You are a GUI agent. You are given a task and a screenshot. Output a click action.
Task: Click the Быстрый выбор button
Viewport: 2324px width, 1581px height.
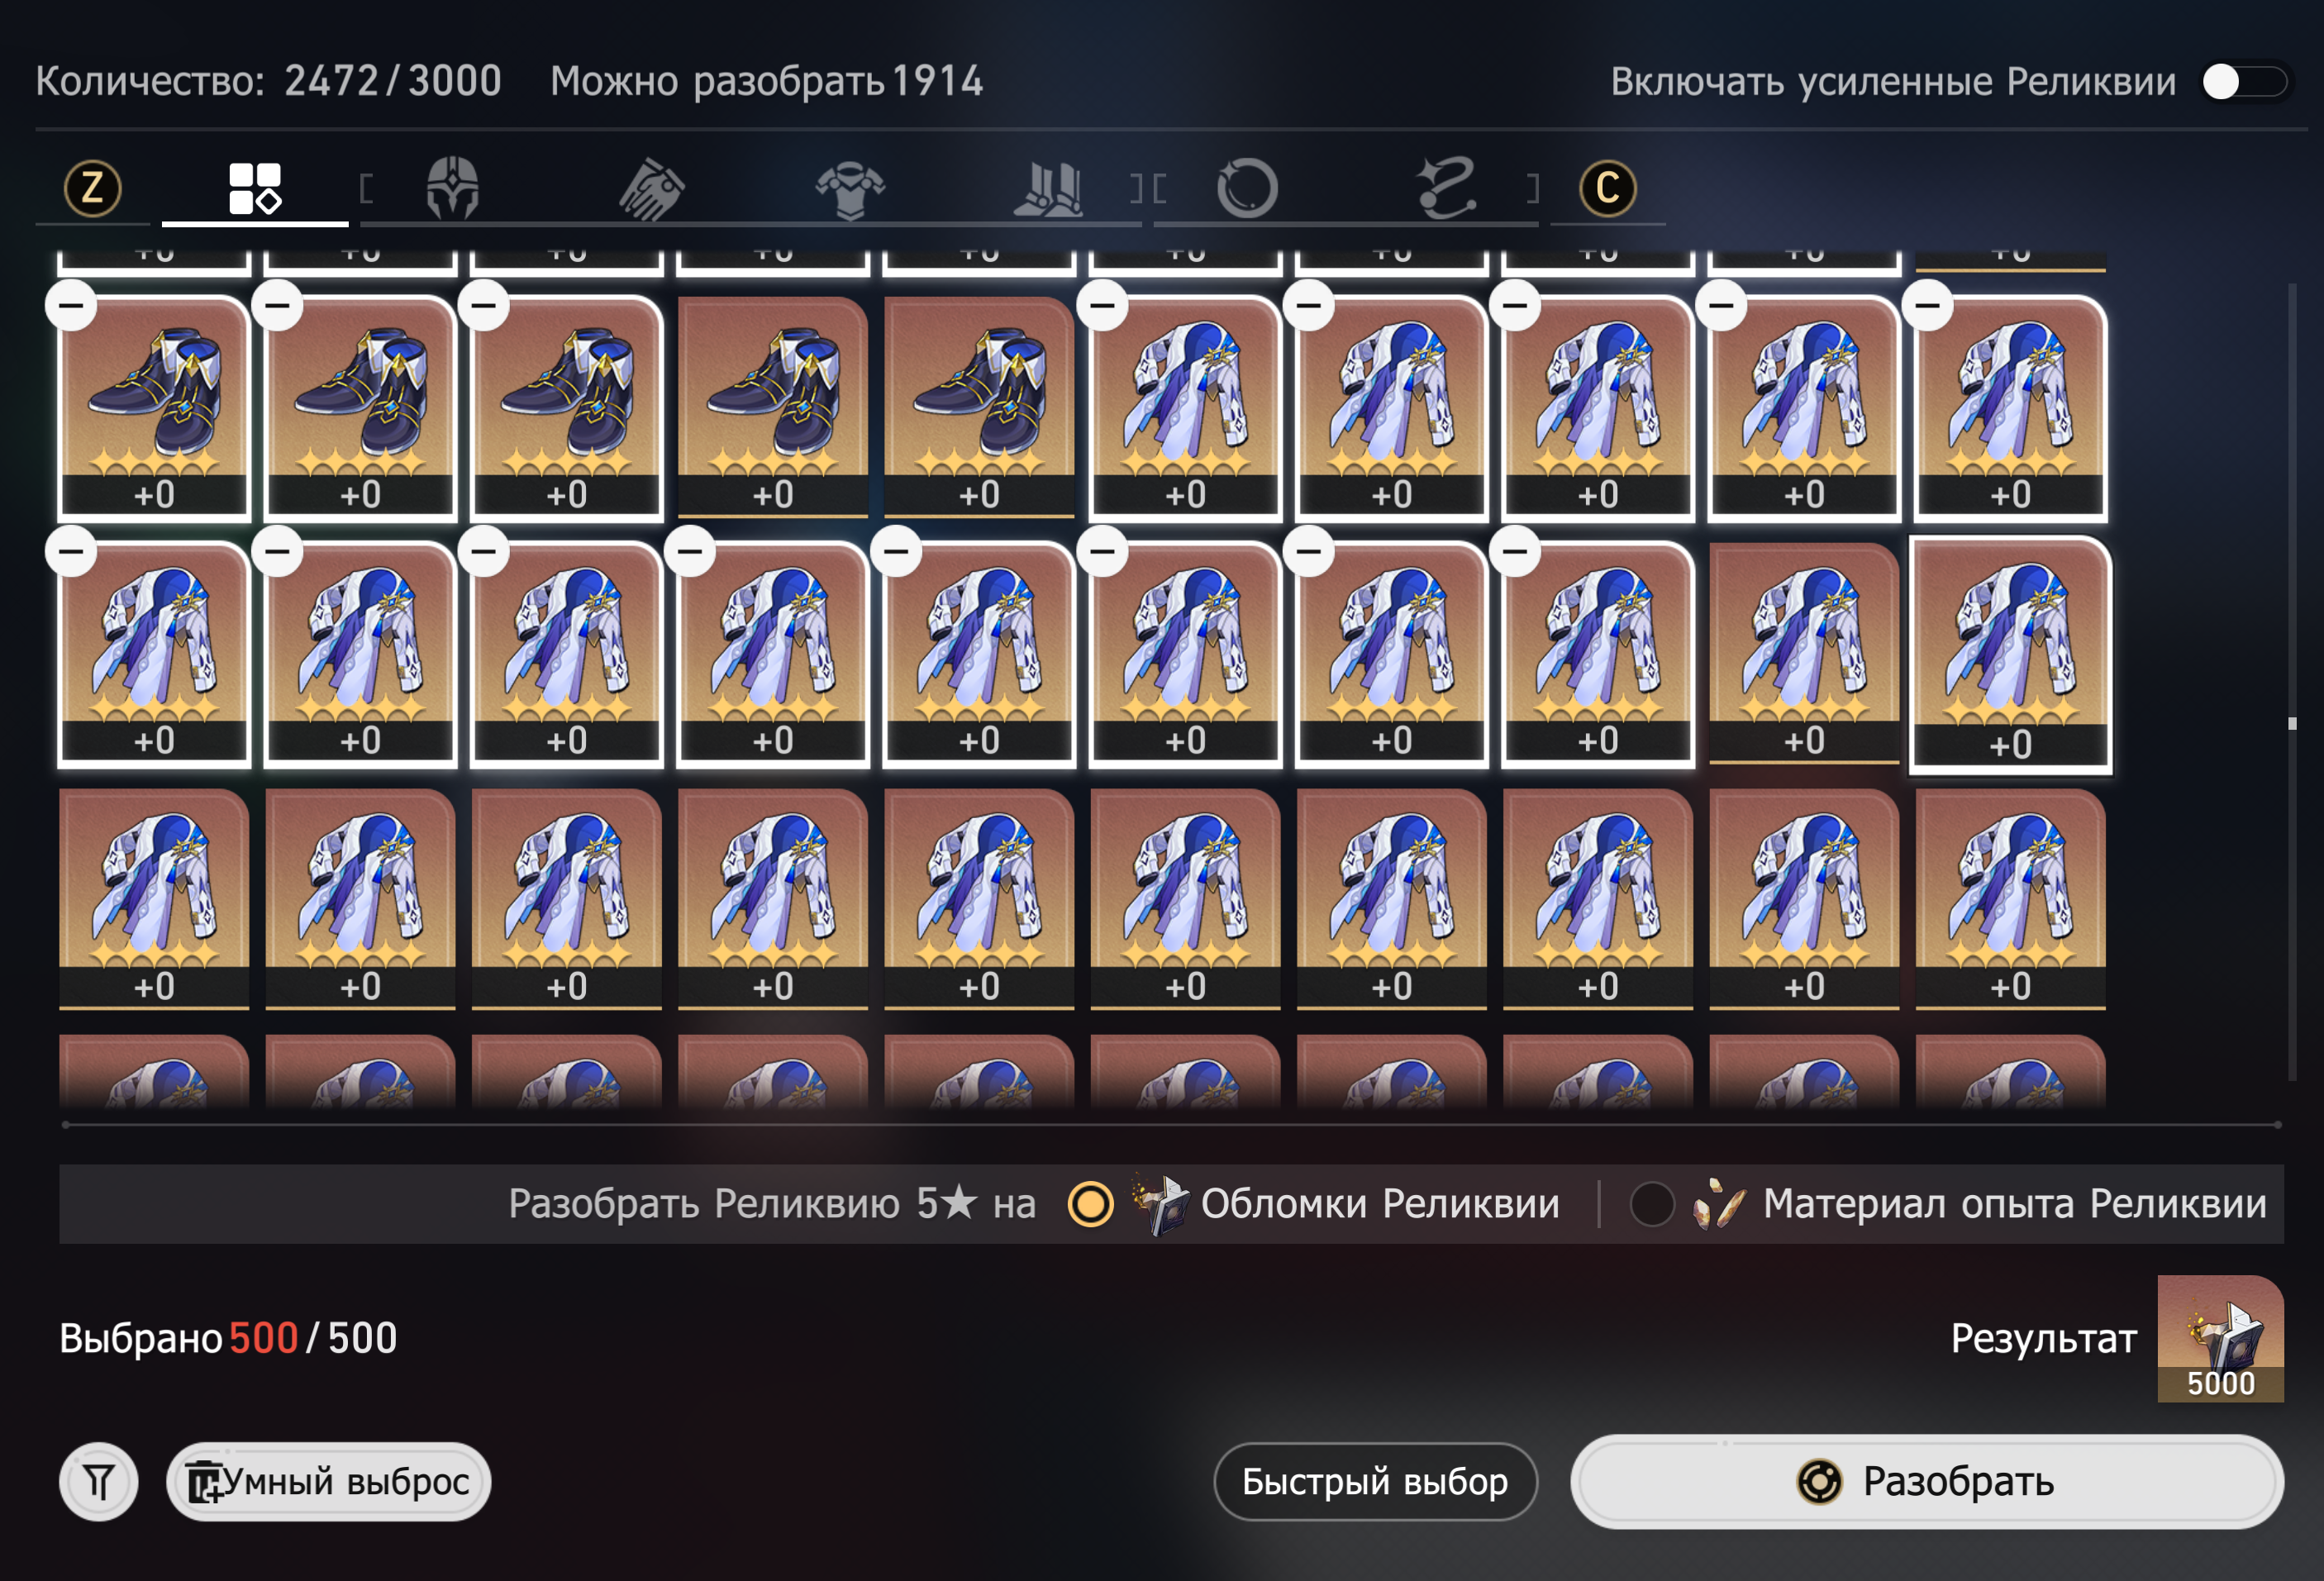[x=1375, y=1481]
